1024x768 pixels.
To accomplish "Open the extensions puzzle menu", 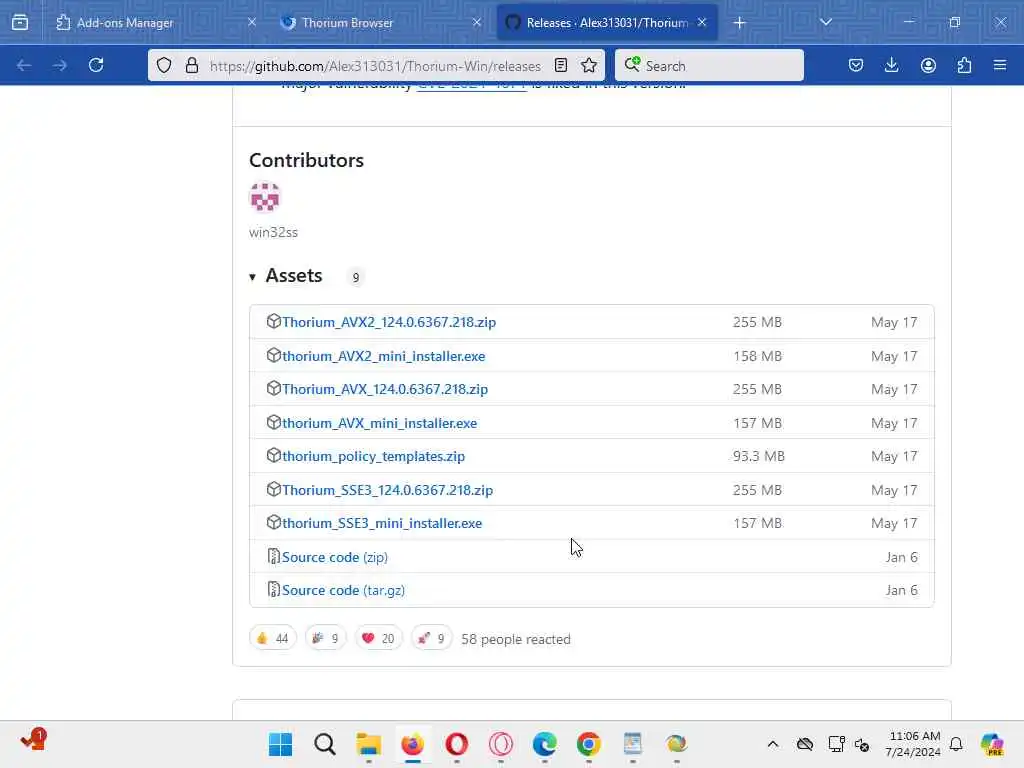I will point(965,65).
